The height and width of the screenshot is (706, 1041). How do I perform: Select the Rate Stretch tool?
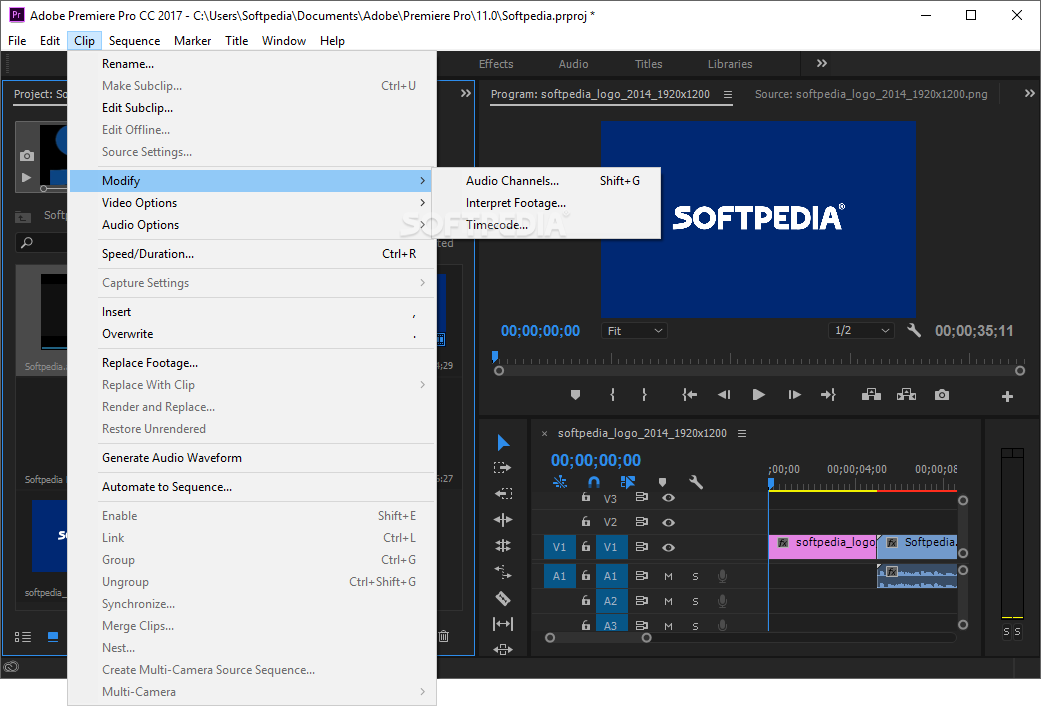(x=503, y=571)
